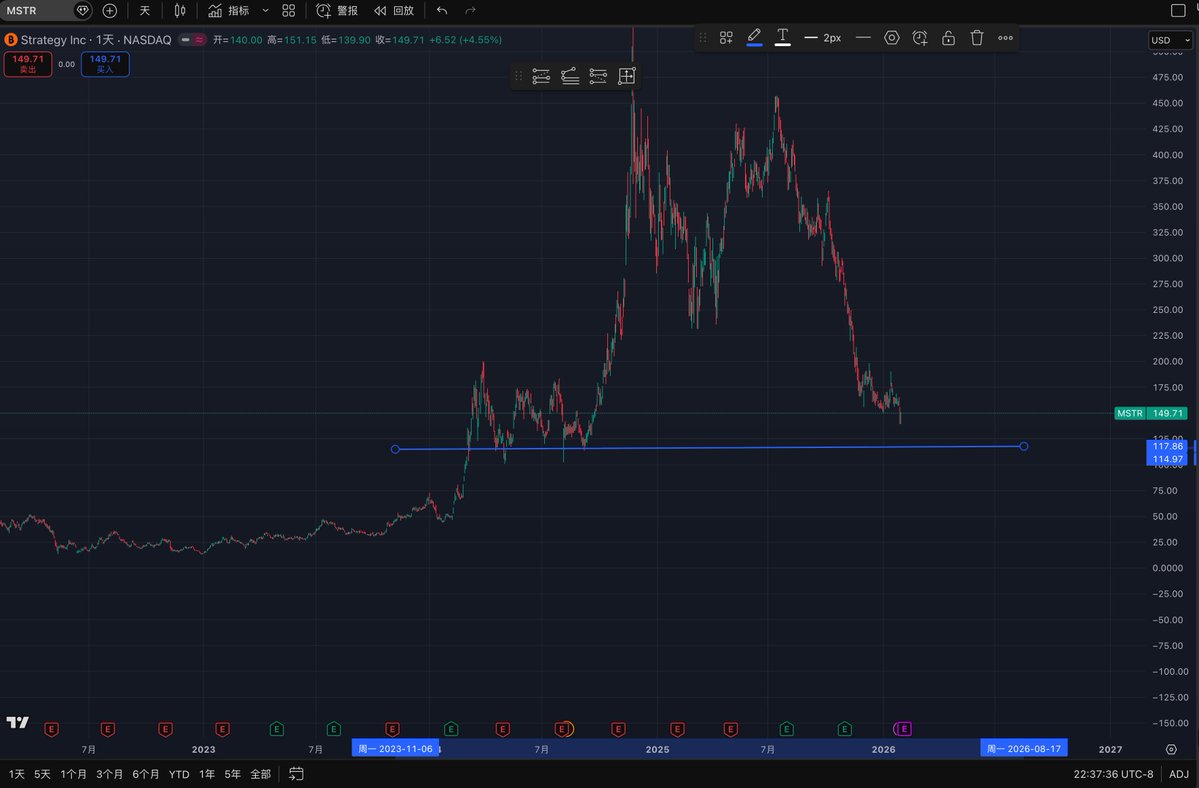Click the undo arrow in the toolbar
The width and height of the screenshot is (1199, 788).
click(x=442, y=10)
